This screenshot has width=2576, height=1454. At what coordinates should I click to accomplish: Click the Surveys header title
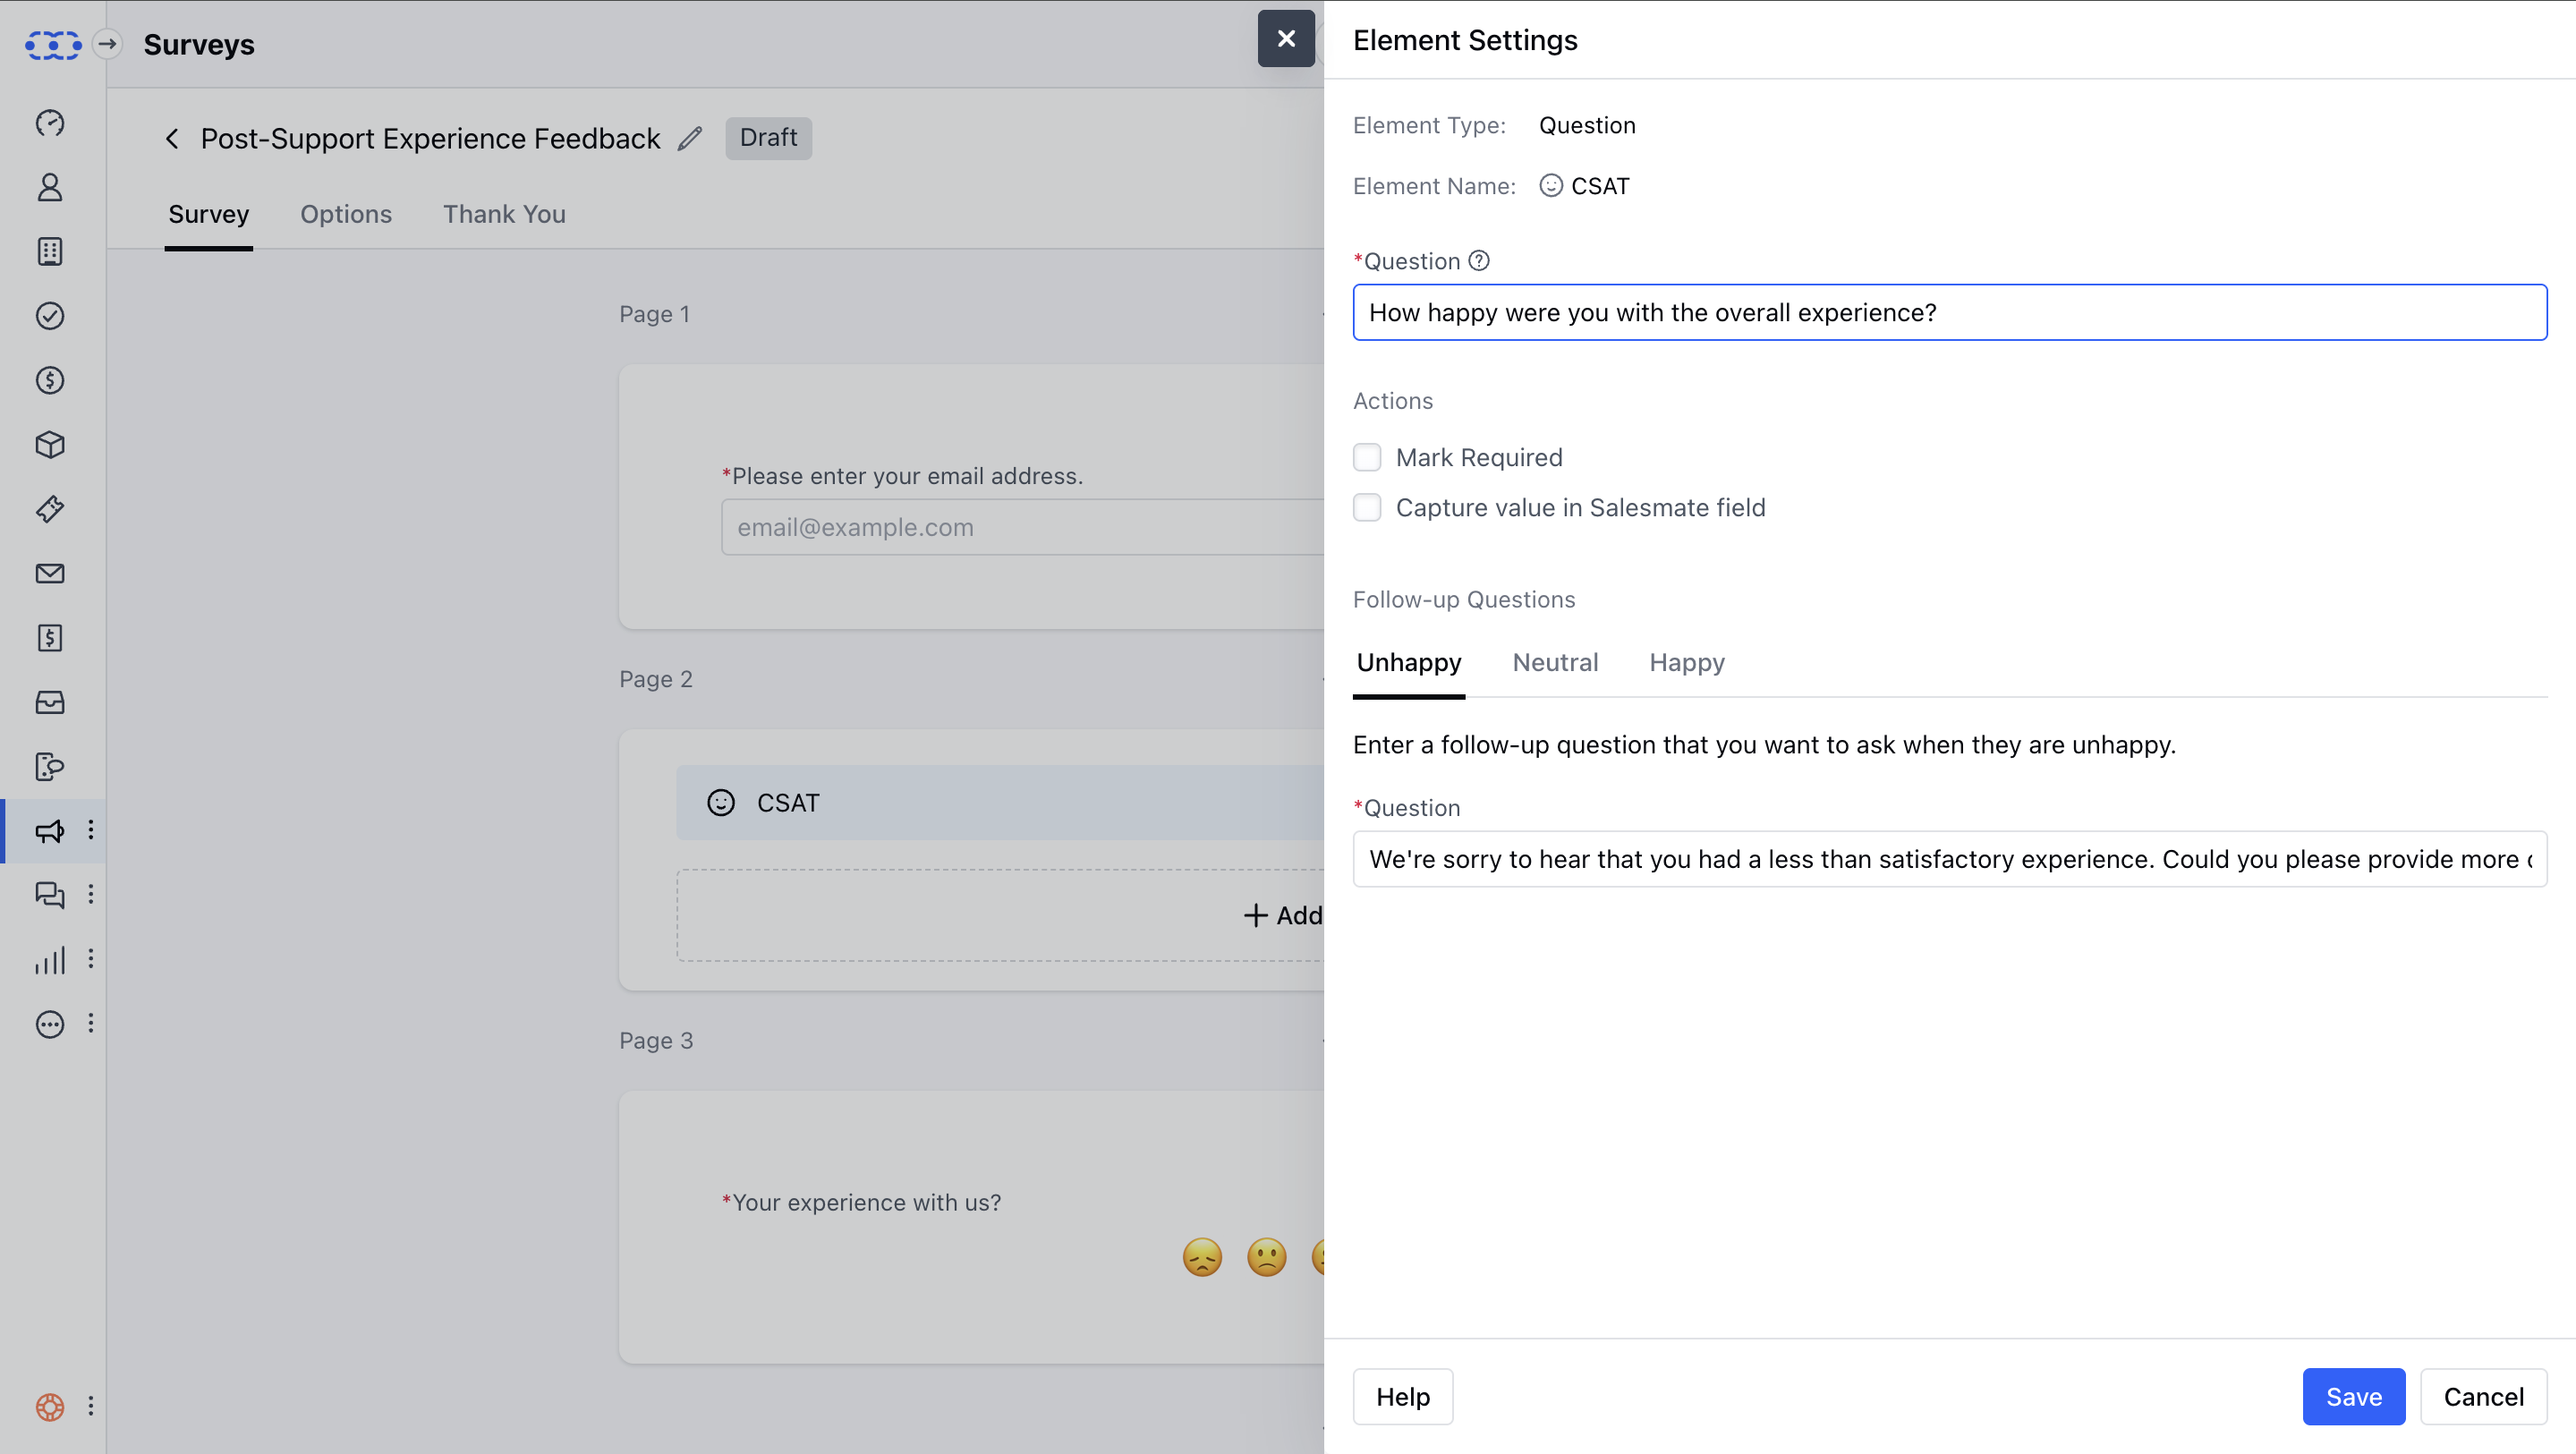(x=199, y=44)
